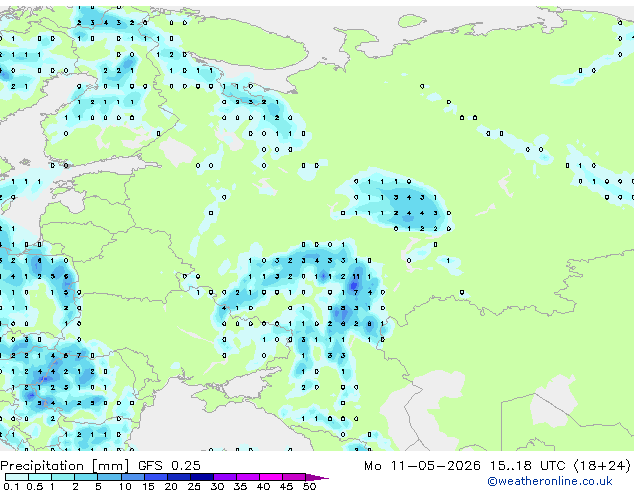Click the '[mm]' unit in the title

pyautogui.click(x=110, y=466)
